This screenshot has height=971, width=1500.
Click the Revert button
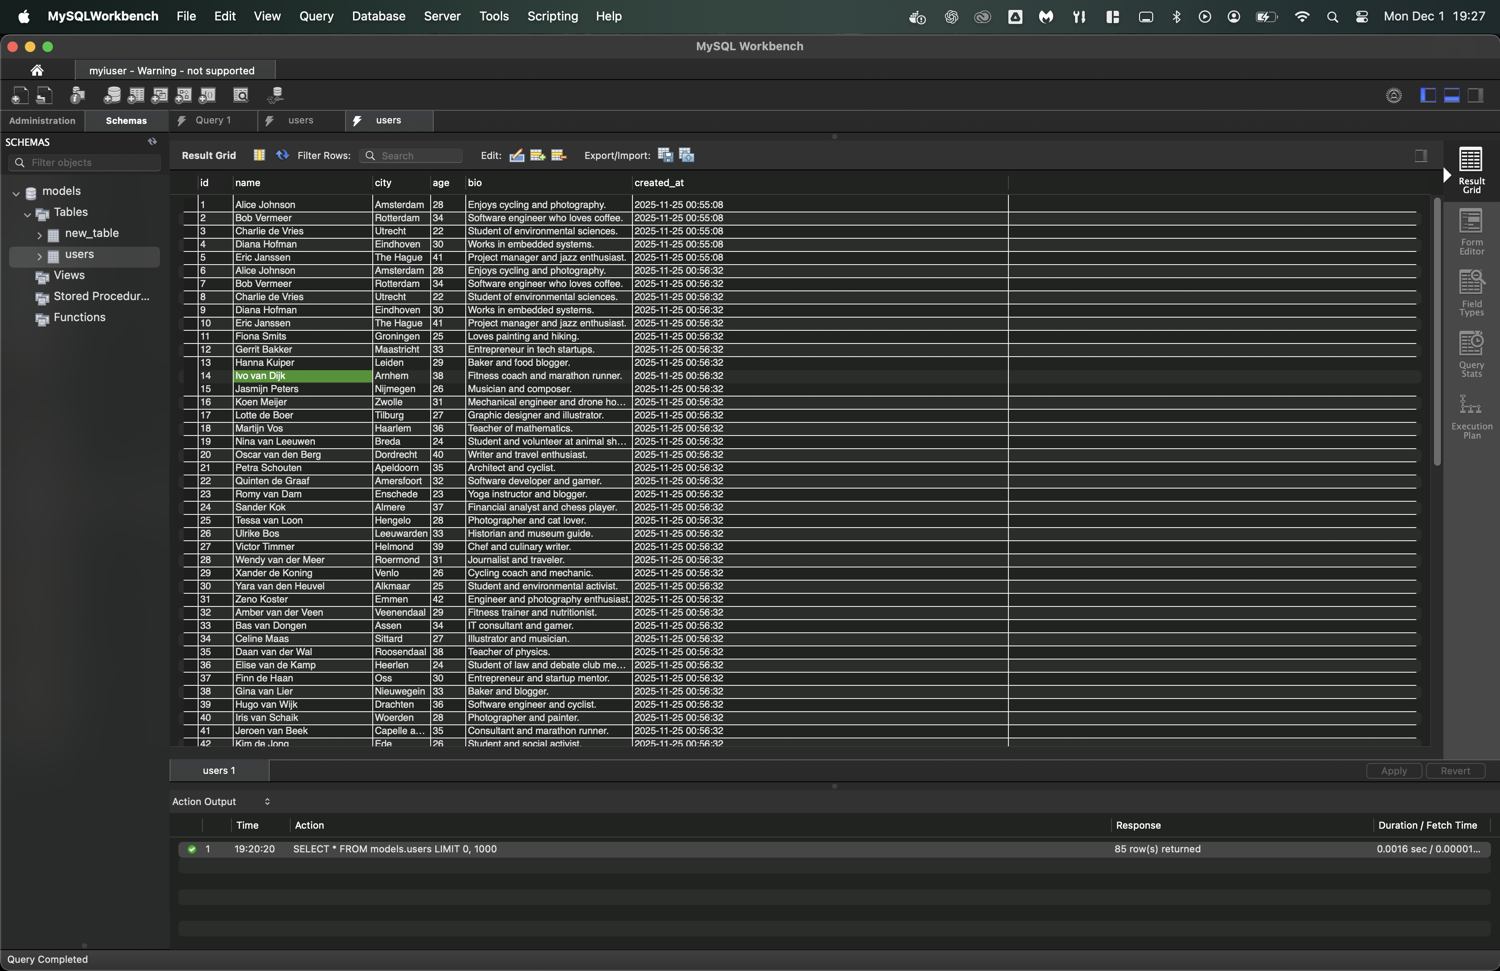pyautogui.click(x=1455, y=771)
